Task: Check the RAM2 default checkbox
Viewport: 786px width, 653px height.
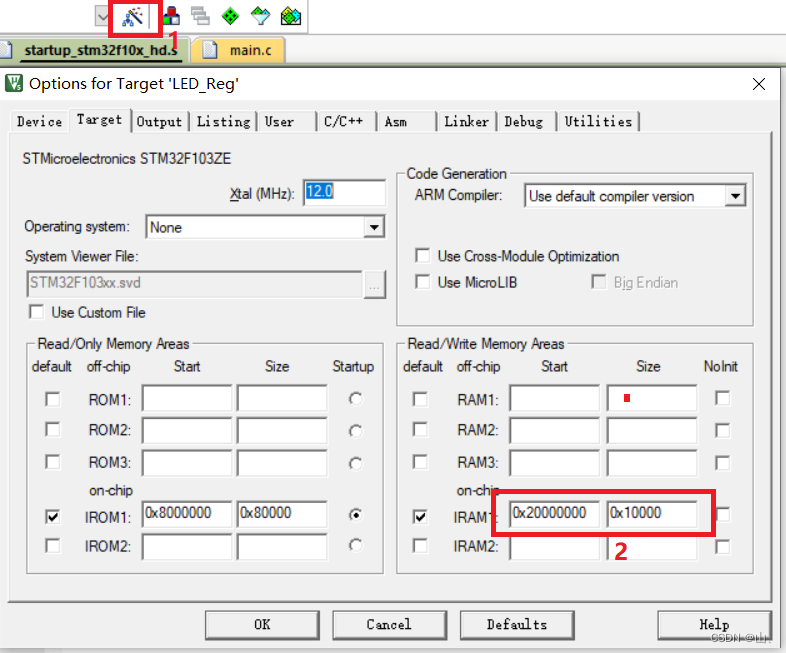Action: (420, 430)
